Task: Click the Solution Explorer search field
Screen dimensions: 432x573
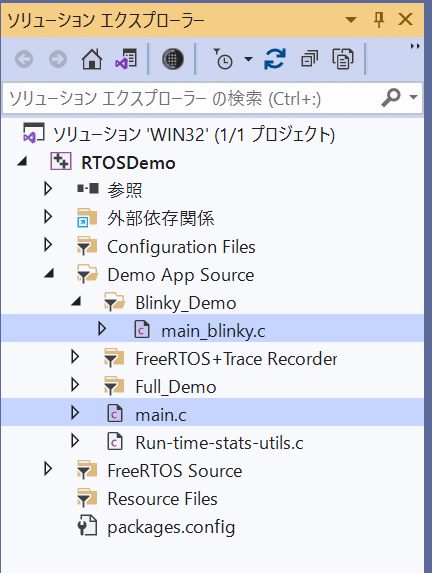Action: (x=190, y=99)
